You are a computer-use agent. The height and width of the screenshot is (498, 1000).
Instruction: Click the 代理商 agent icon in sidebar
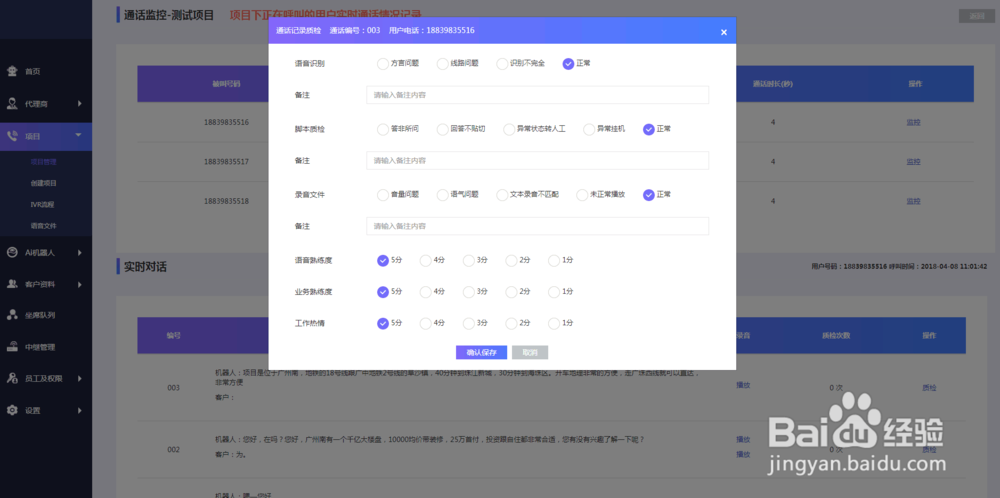point(12,103)
